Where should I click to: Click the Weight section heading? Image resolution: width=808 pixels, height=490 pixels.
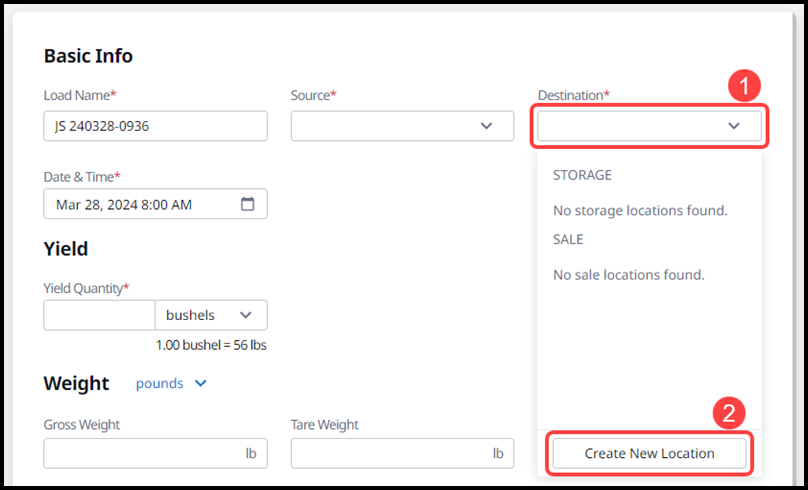[76, 383]
